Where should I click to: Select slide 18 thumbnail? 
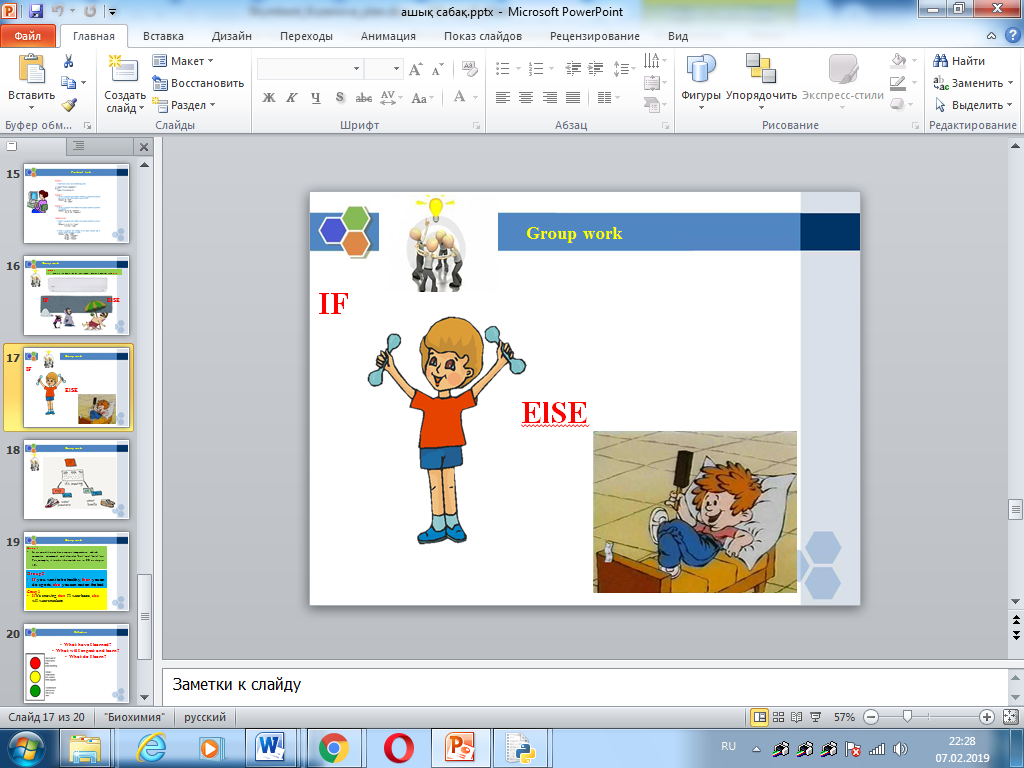[76, 479]
